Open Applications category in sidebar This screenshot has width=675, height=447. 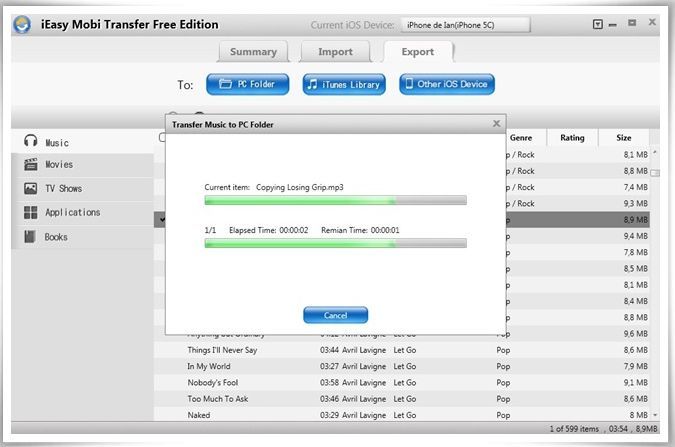(83, 213)
